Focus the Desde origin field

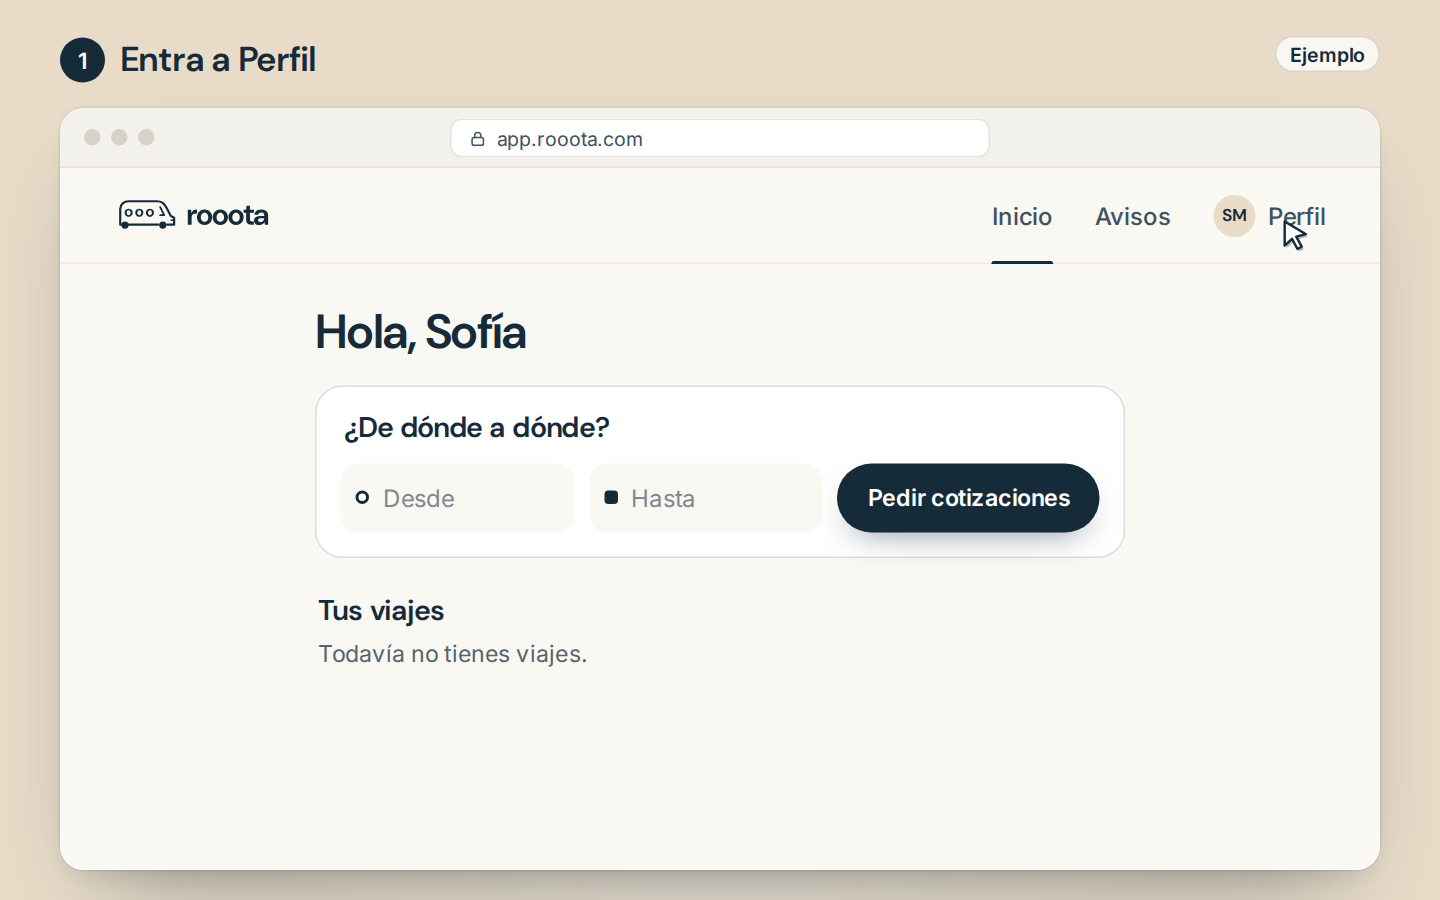pyautogui.click(x=458, y=498)
